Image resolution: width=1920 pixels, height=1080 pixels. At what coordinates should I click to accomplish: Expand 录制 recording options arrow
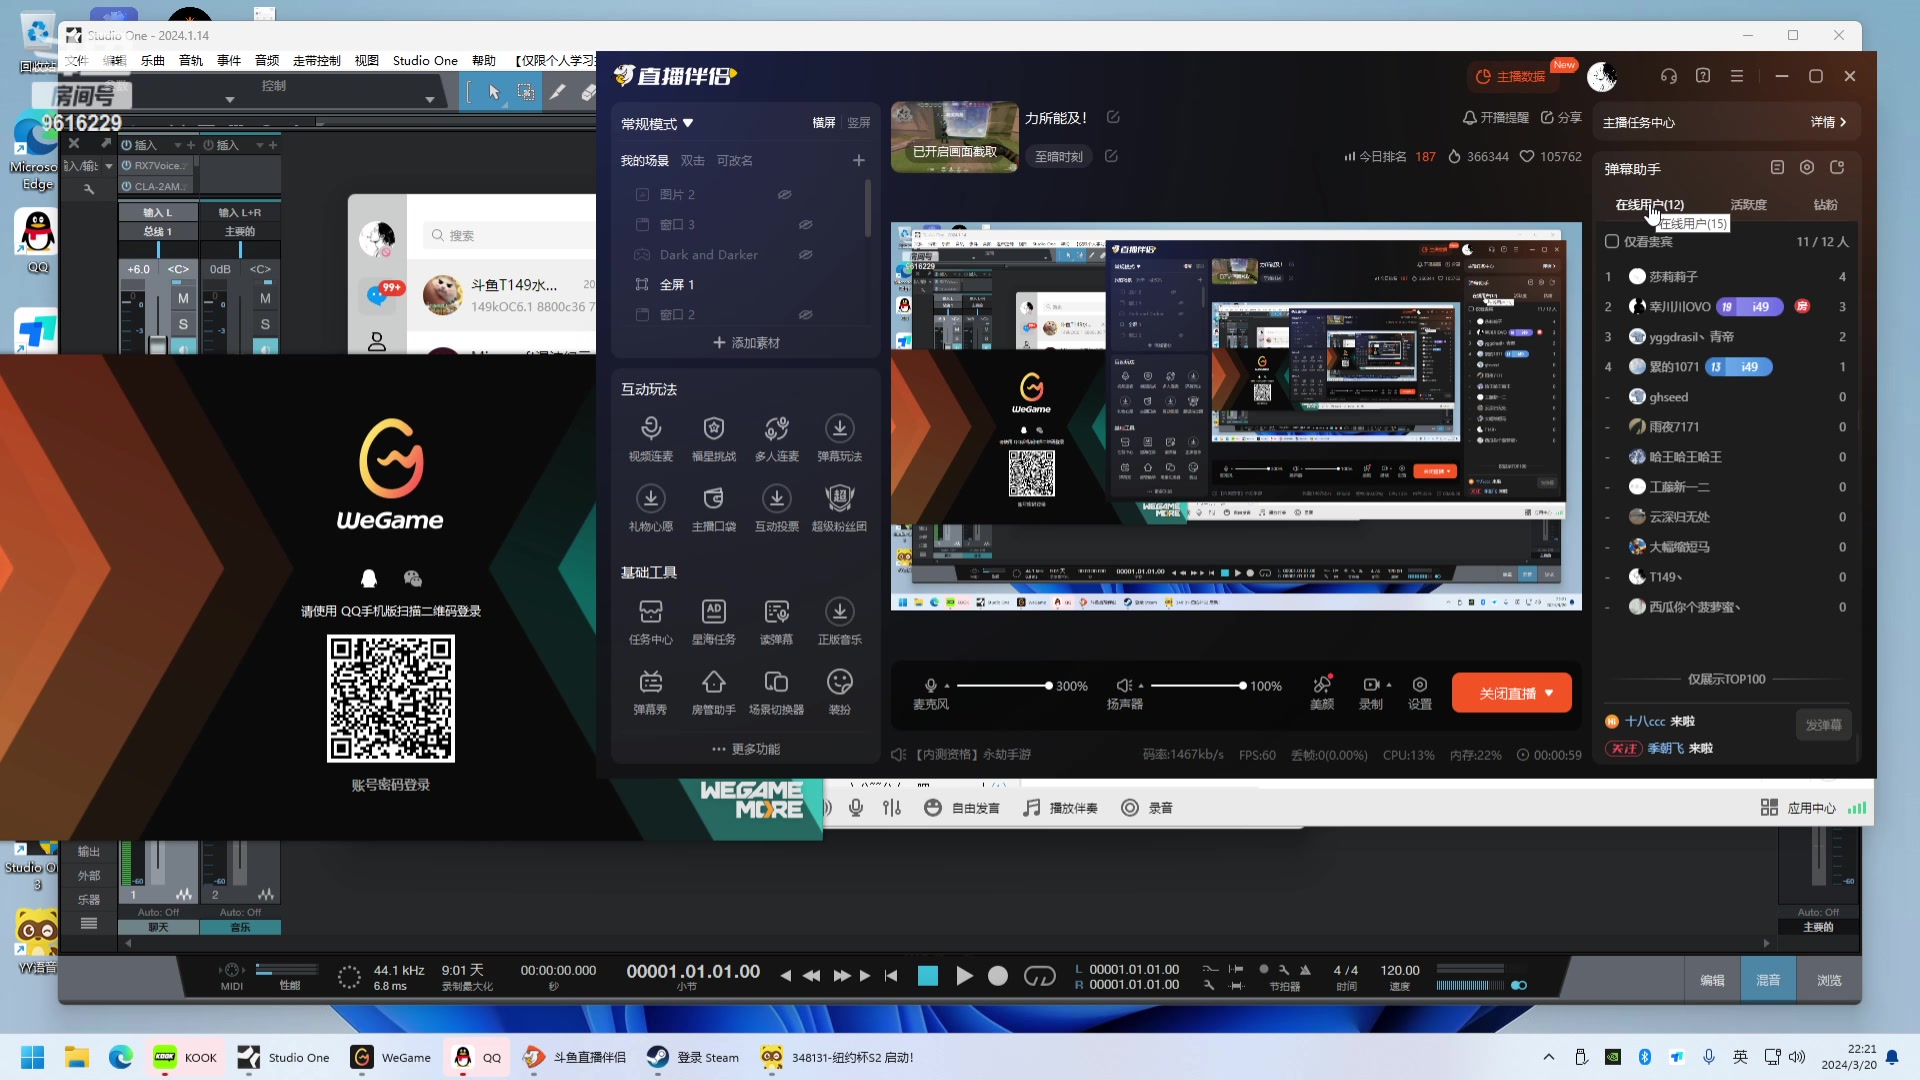(1389, 685)
